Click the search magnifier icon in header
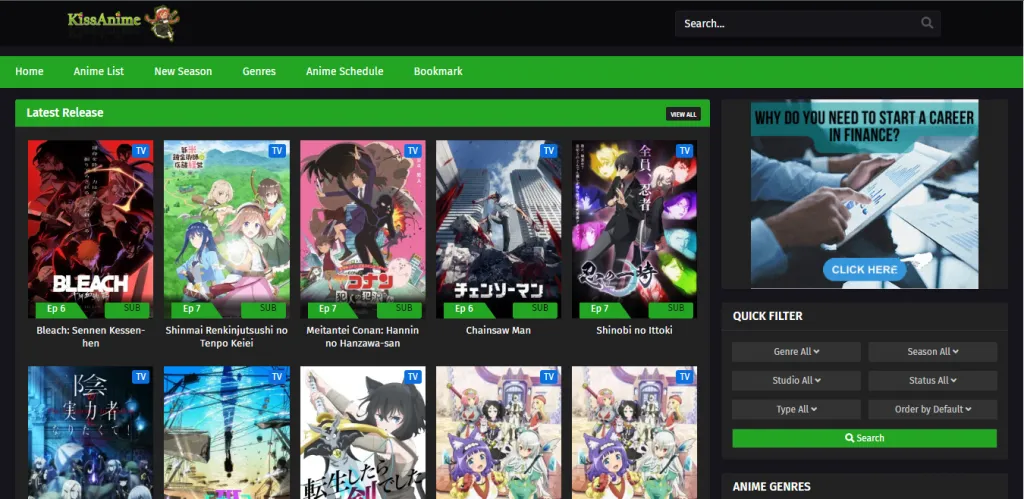 [x=927, y=24]
